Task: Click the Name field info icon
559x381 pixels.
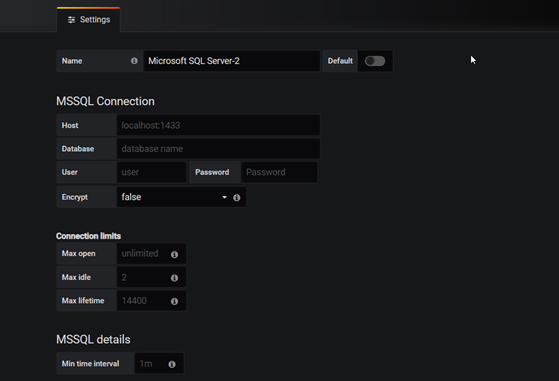Action: (134, 61)
